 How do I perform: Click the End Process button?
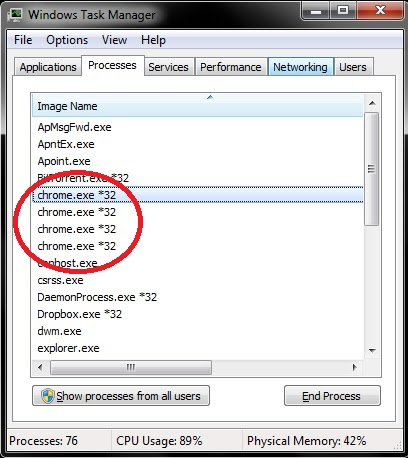(x=332, y=396)
